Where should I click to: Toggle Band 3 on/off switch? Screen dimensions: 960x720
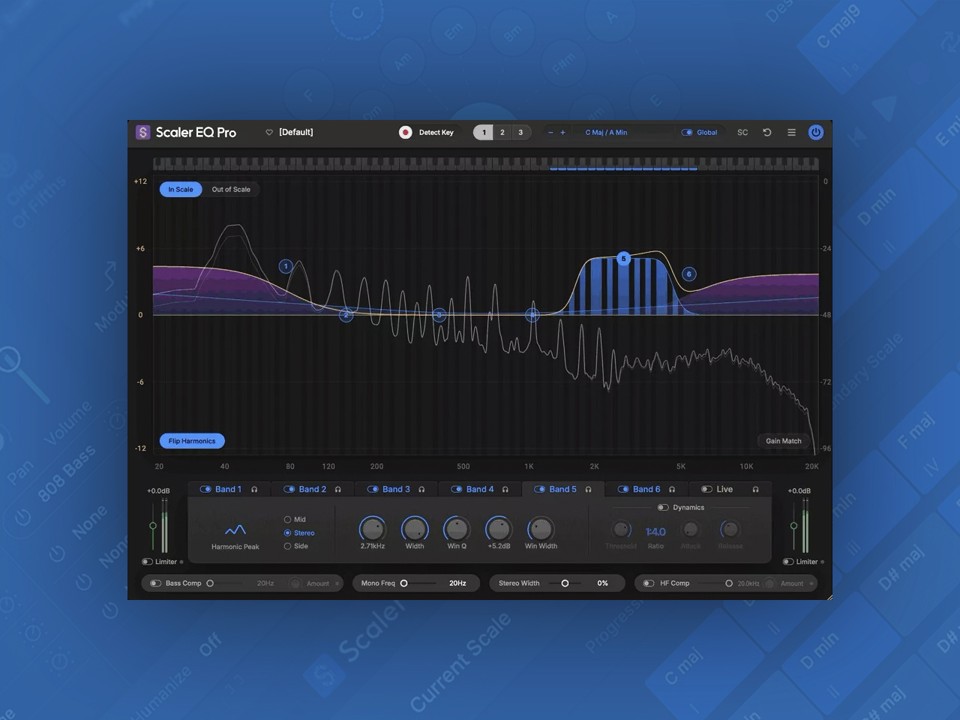372,489
